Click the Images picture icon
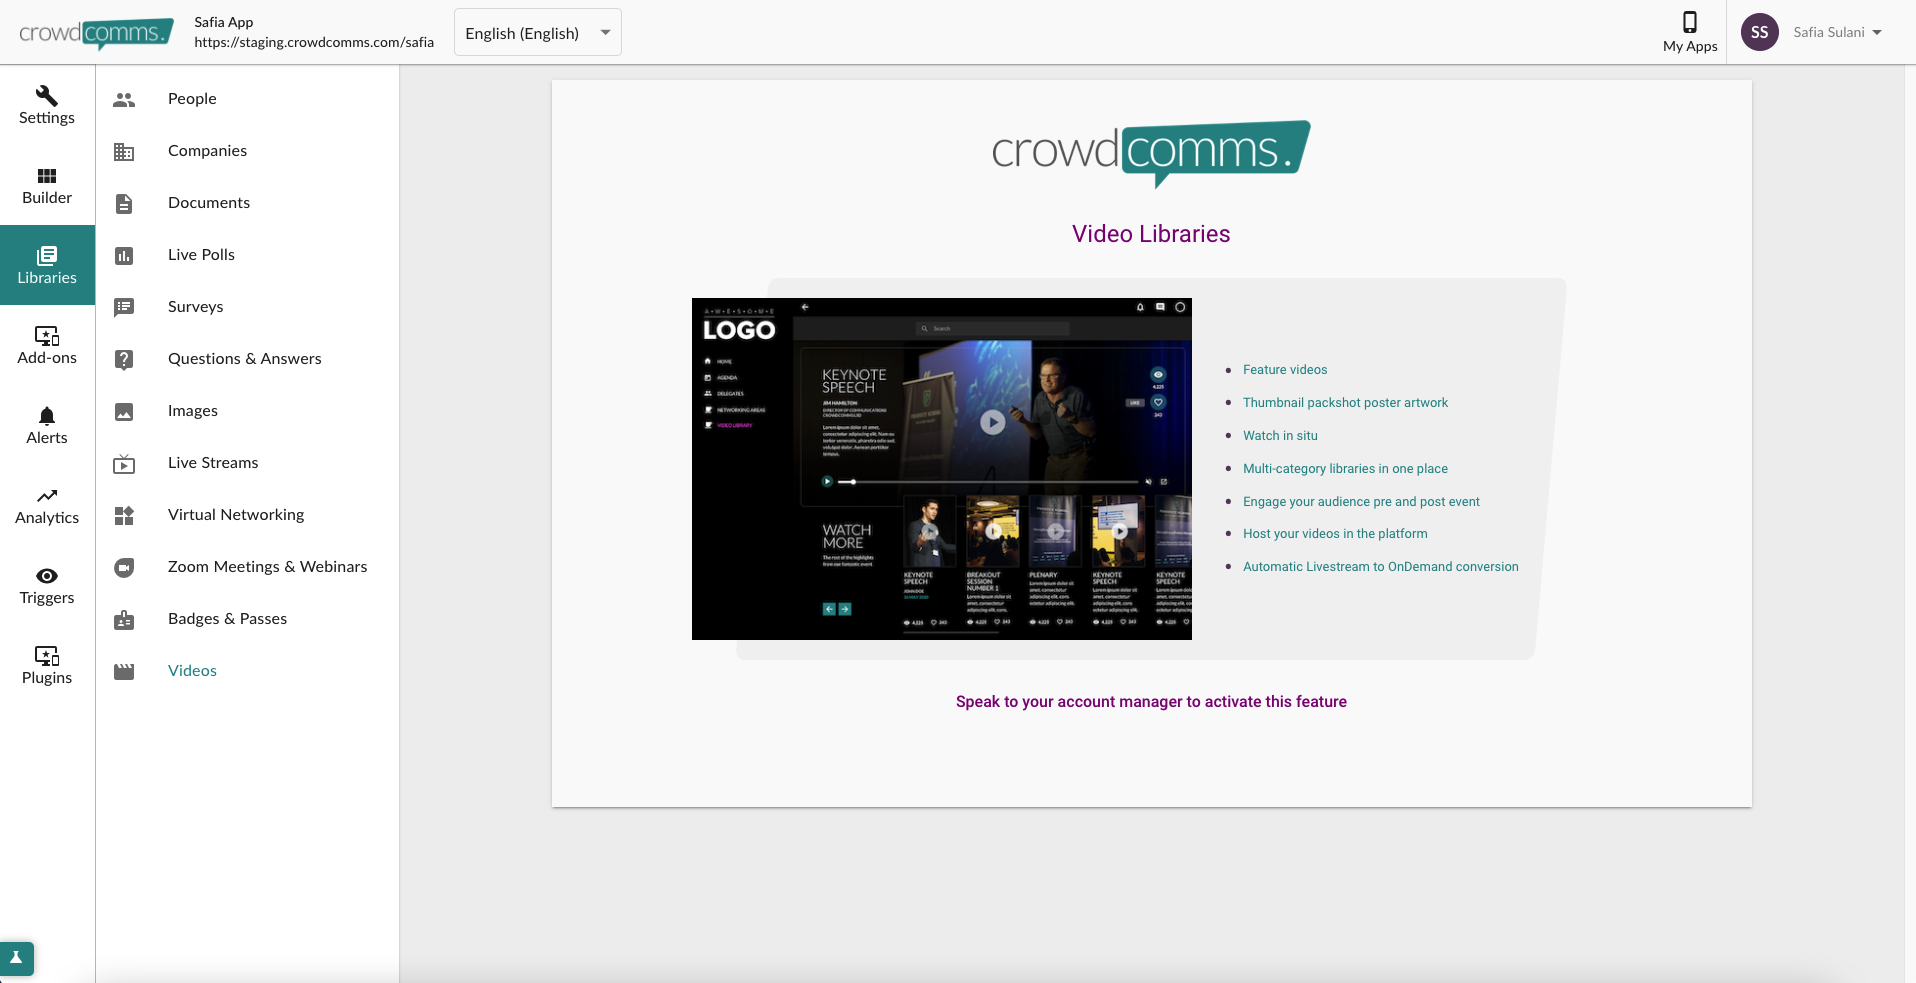Screen dimensions: 1916x983 coord(124,411)
